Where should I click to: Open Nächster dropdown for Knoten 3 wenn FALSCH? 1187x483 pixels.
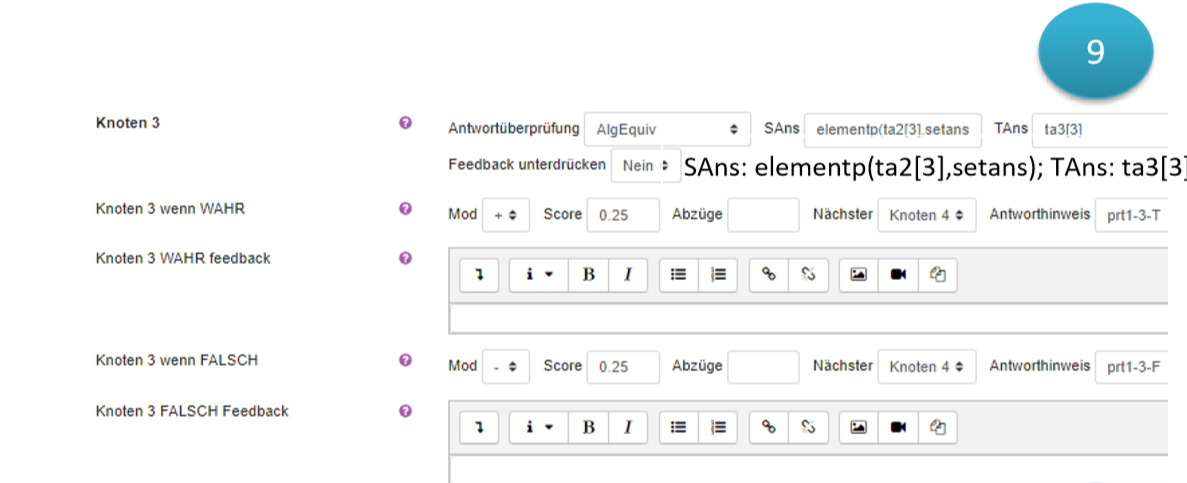pyautogui.click(x=926, y=367)
